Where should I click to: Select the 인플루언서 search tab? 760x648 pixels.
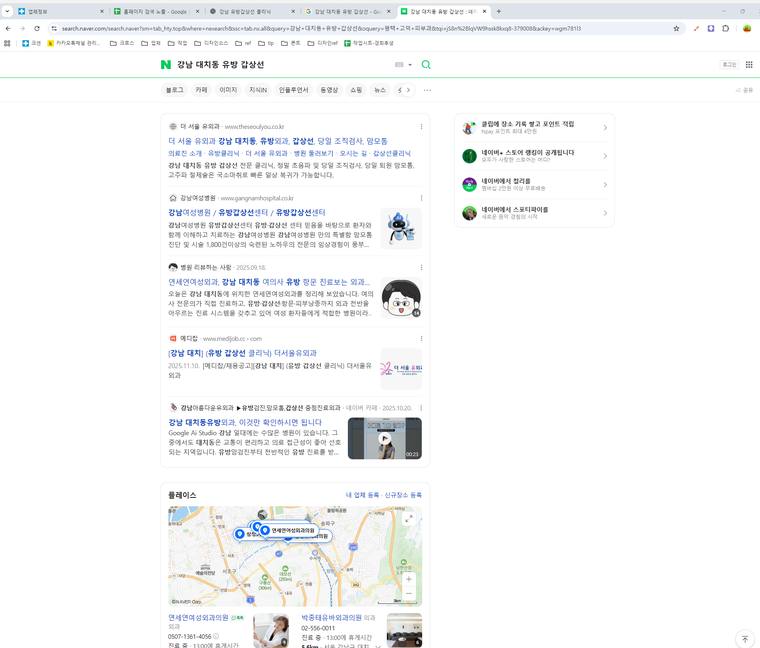(x=293, y=90)
